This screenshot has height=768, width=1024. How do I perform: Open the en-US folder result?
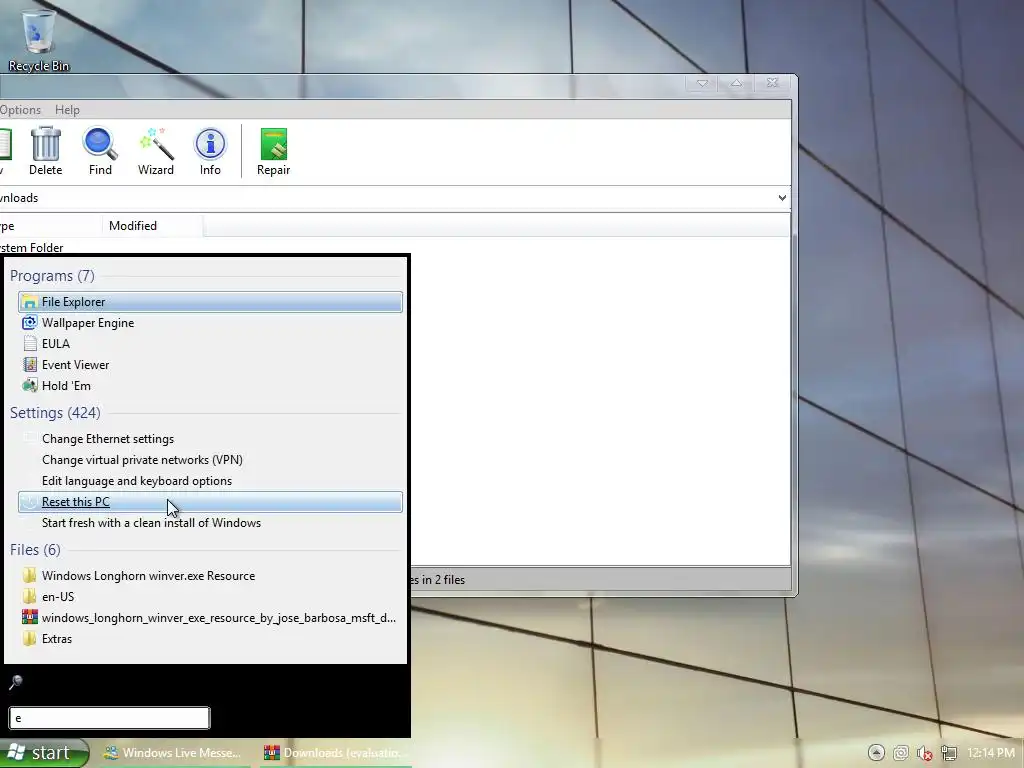coord(210,597)
